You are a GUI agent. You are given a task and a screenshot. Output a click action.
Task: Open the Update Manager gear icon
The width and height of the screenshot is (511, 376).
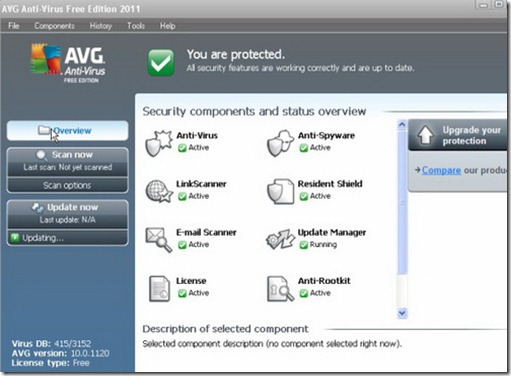point(280,239)
